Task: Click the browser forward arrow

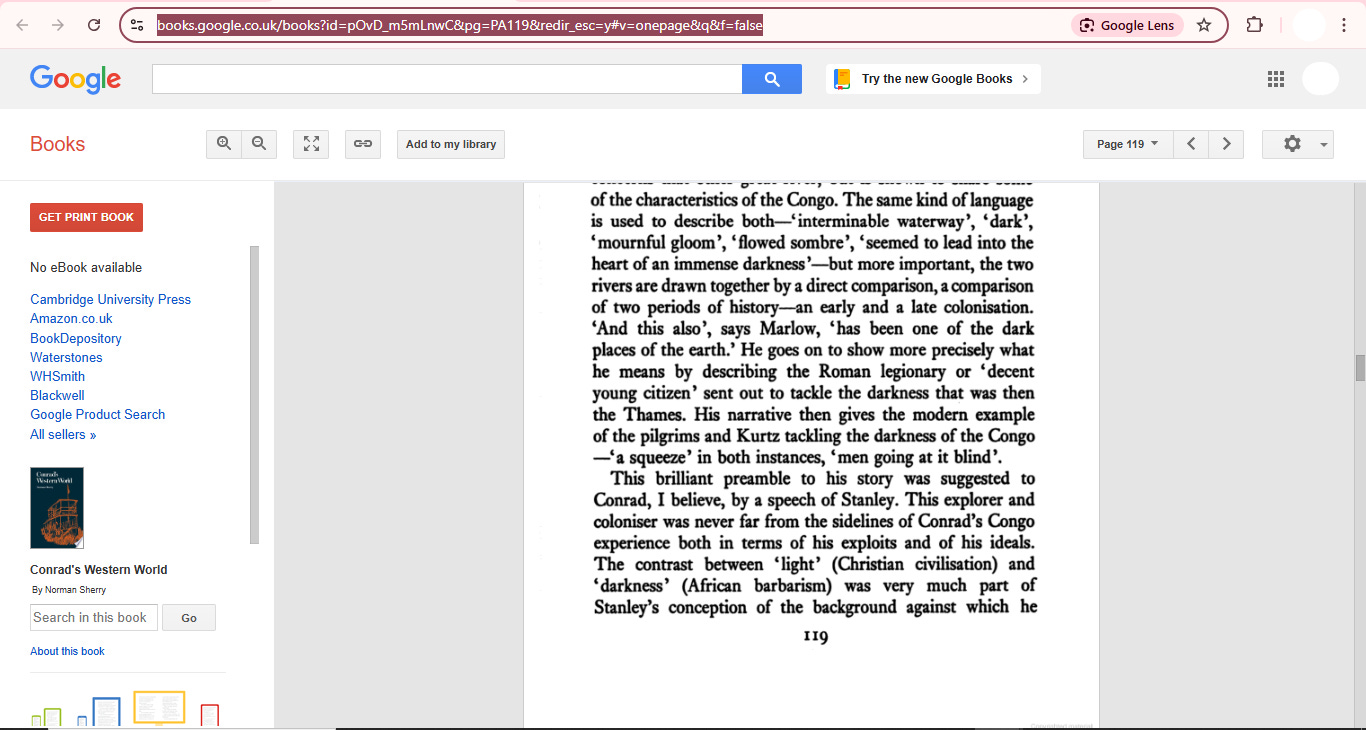Action: pos(58,25)
